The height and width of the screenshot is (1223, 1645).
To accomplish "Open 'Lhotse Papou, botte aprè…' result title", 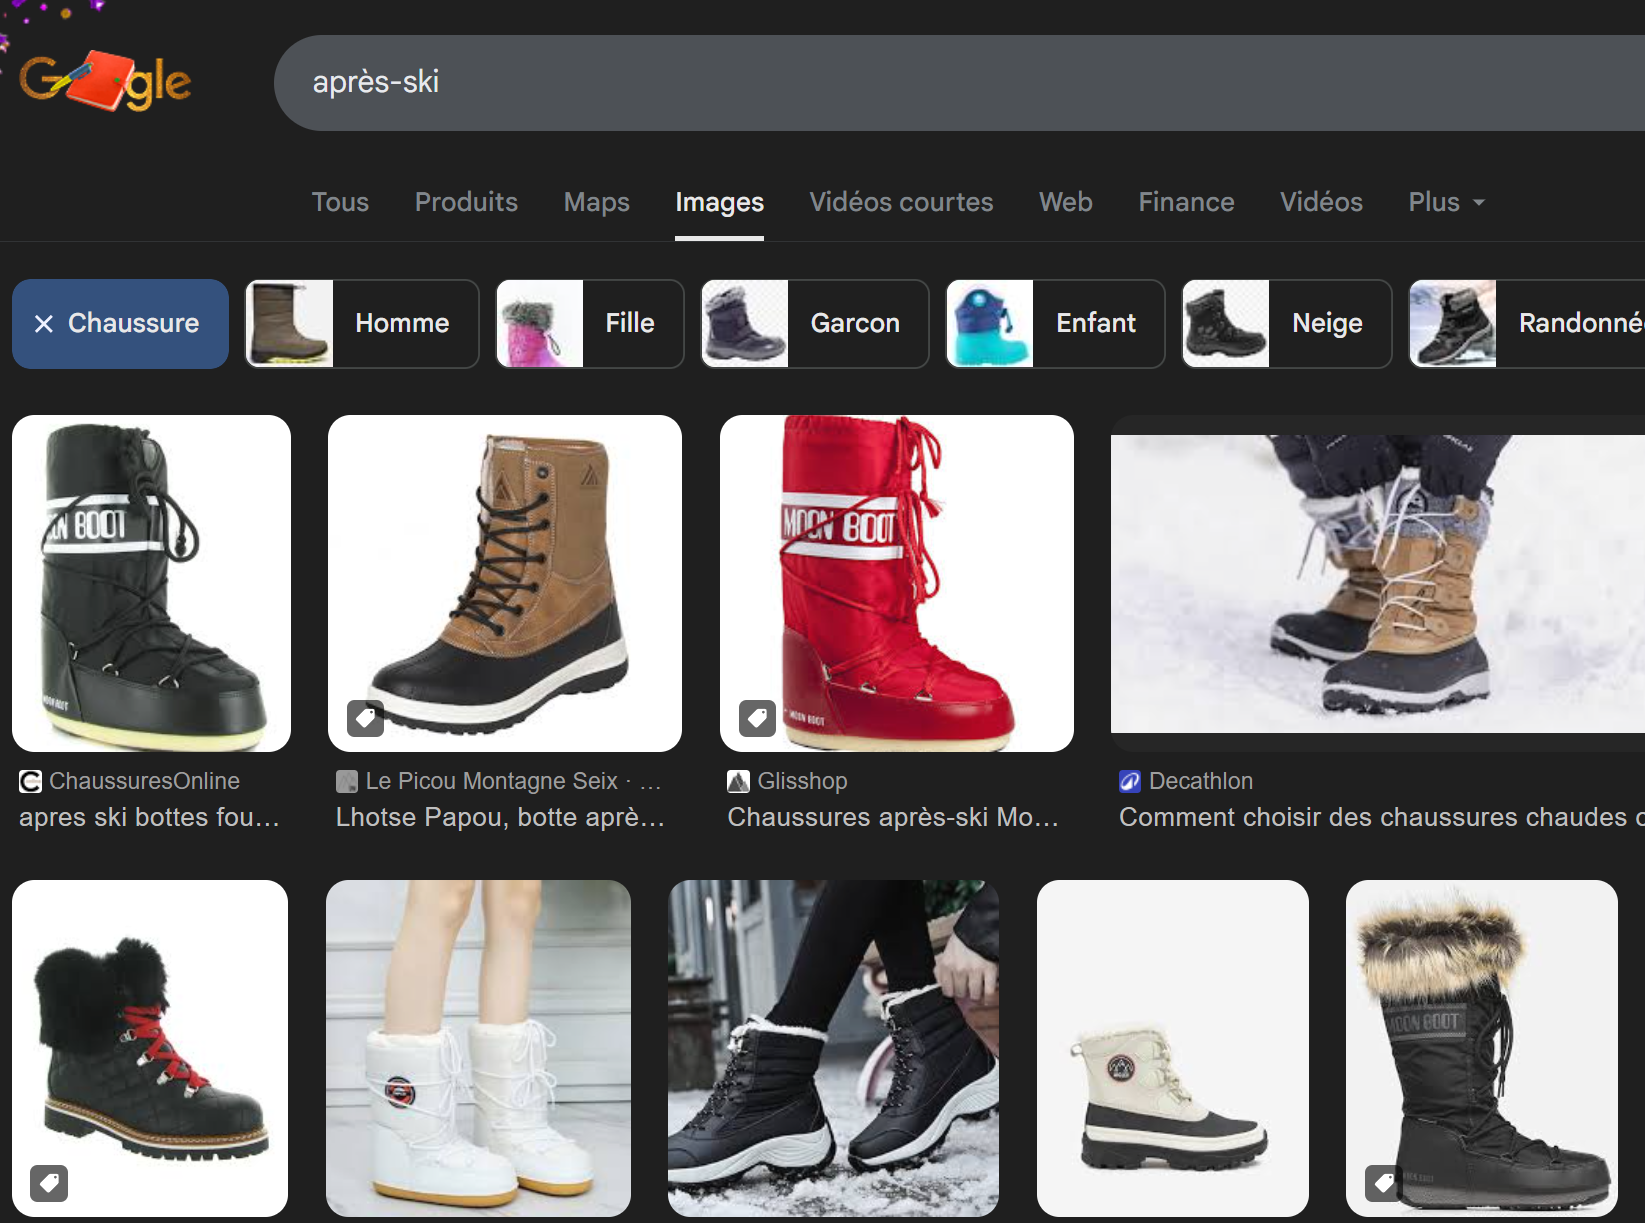I will click(500, 817).
